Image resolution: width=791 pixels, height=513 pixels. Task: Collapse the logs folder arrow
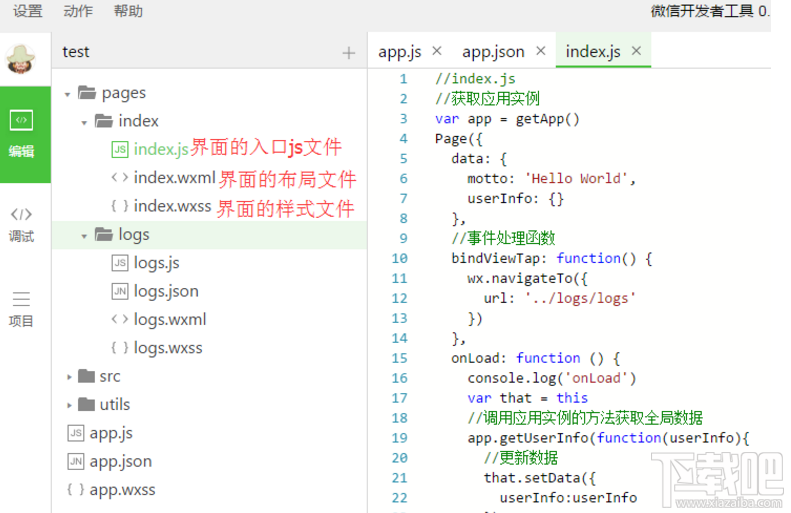coord(84,236)
